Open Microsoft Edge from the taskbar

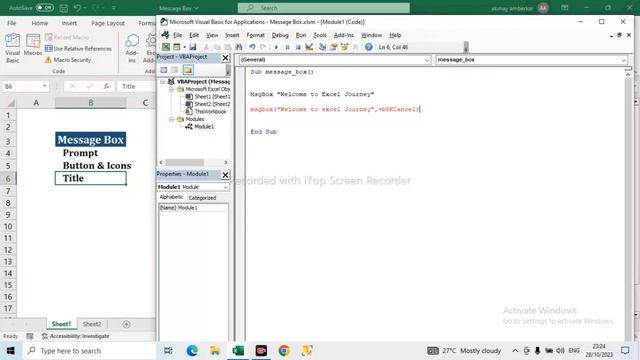click(192, 351)
